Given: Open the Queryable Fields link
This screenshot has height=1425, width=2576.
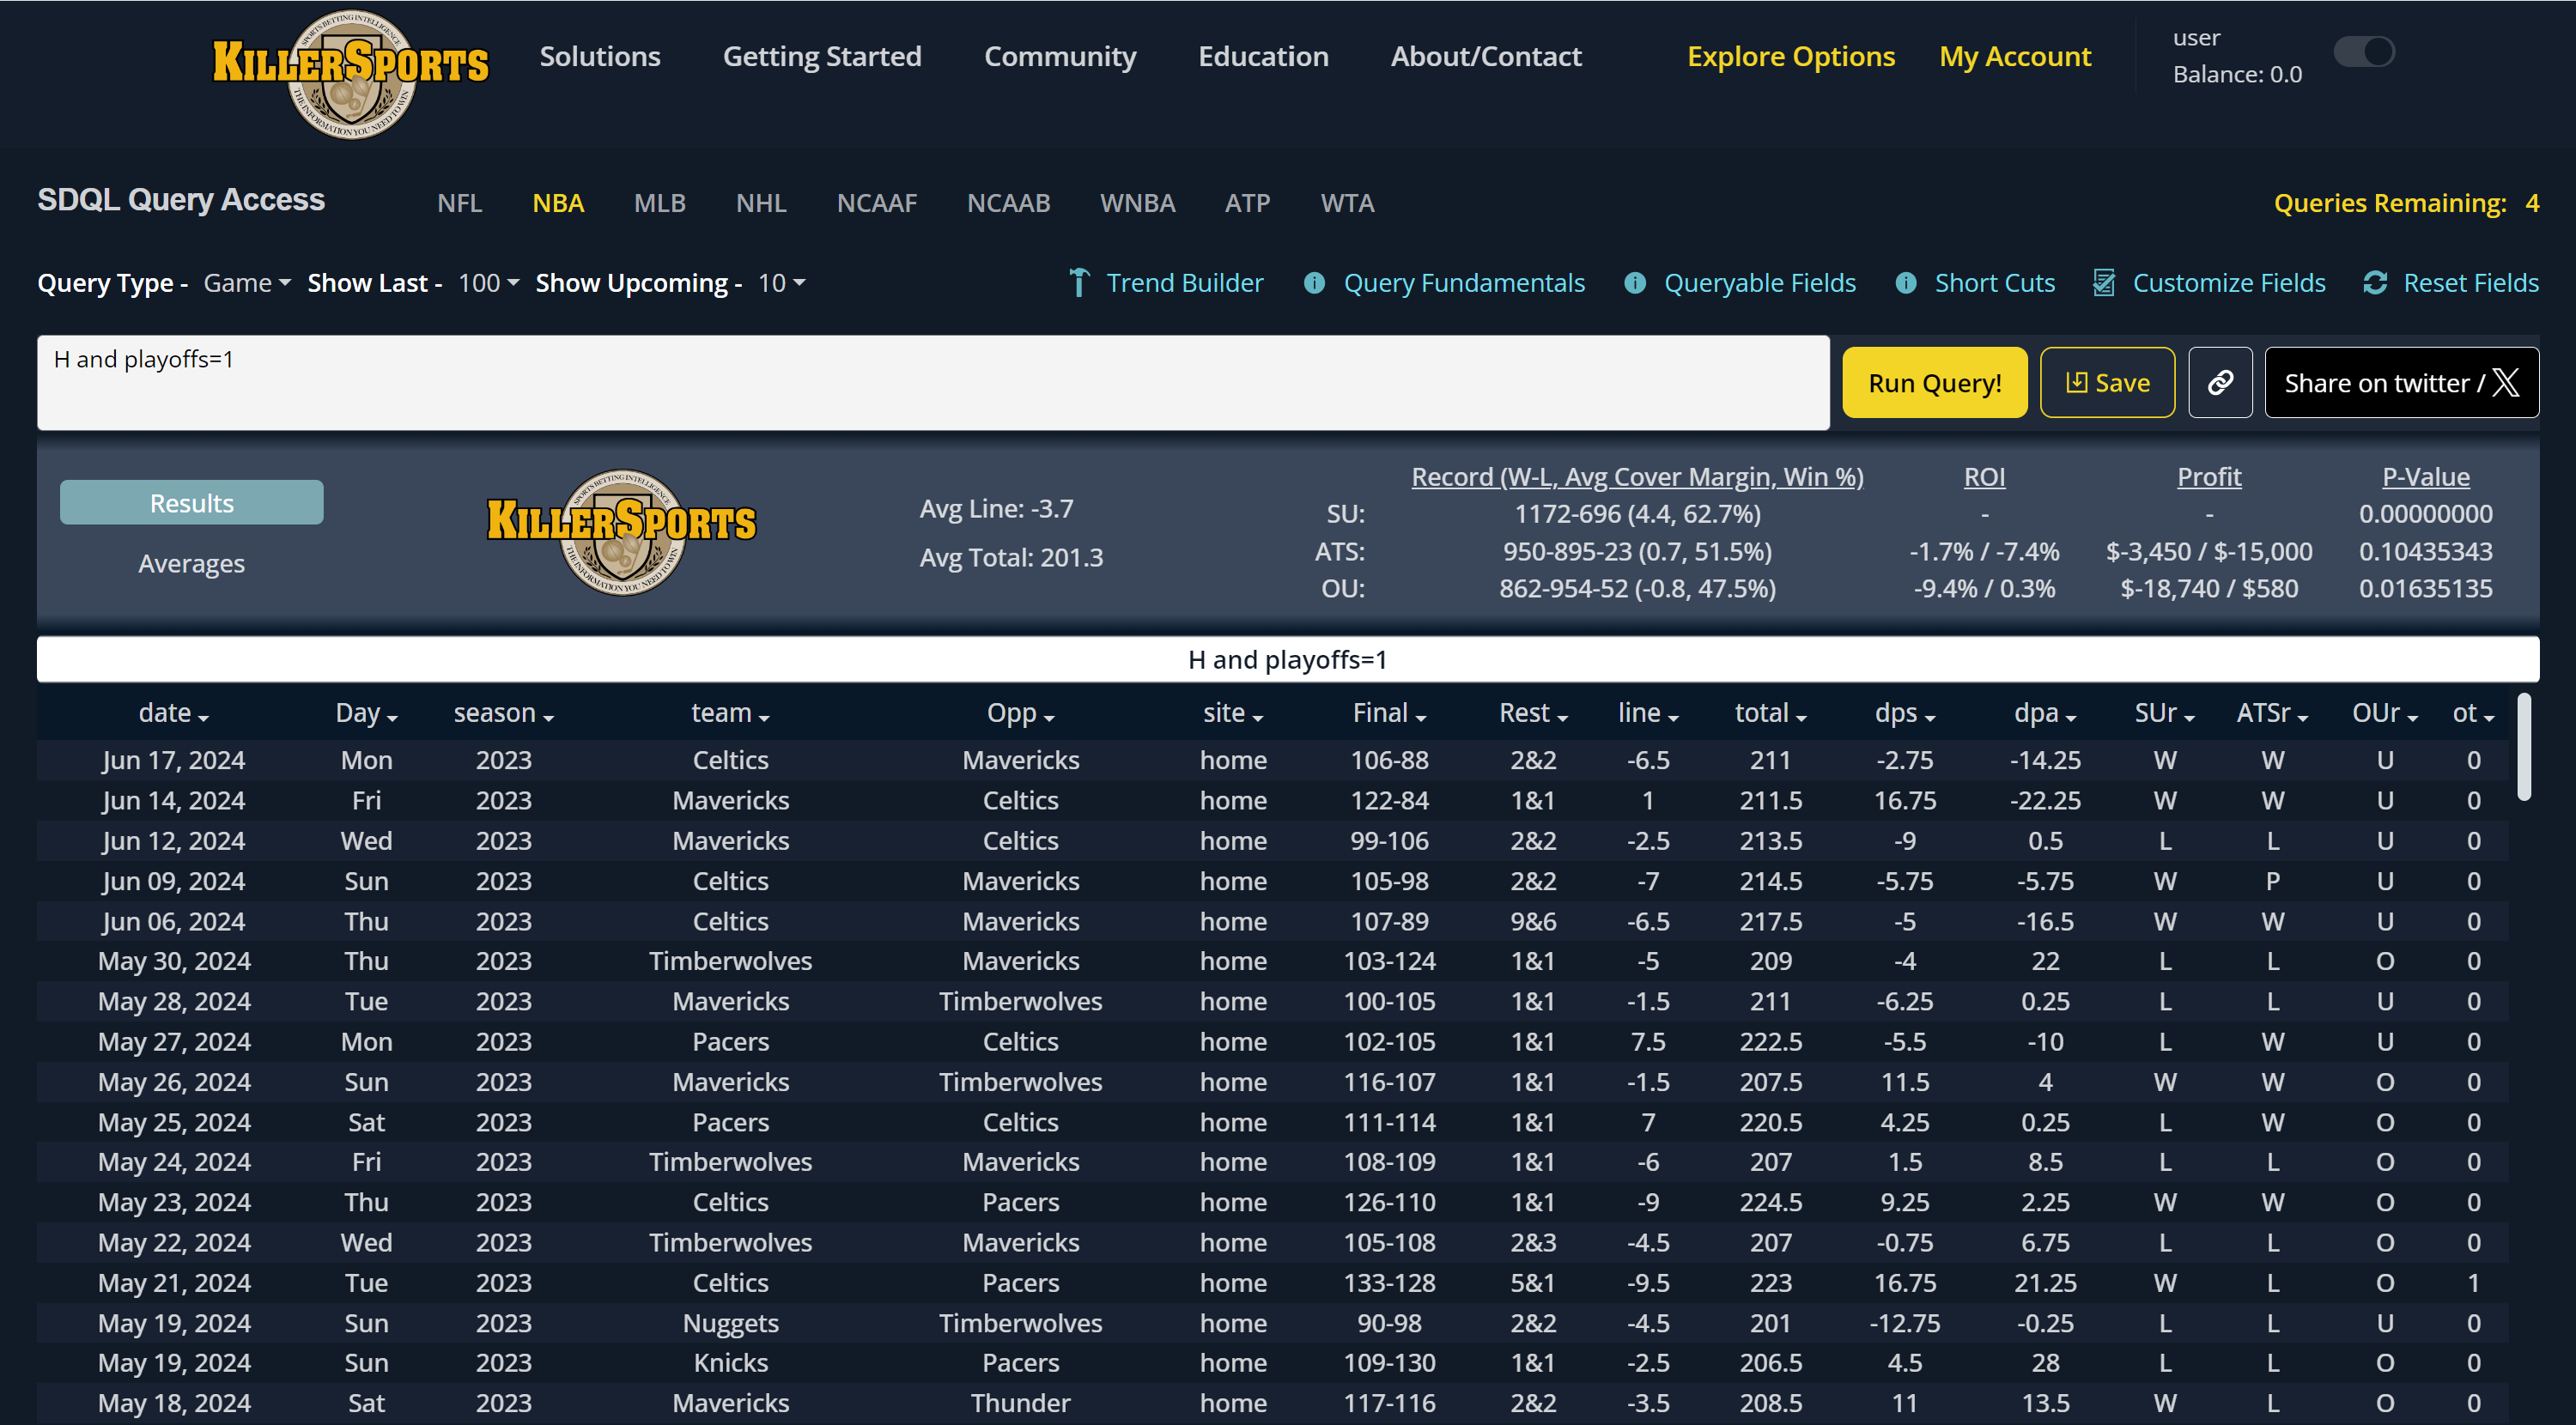Looking at the screenshot, I should (1759, 283).
